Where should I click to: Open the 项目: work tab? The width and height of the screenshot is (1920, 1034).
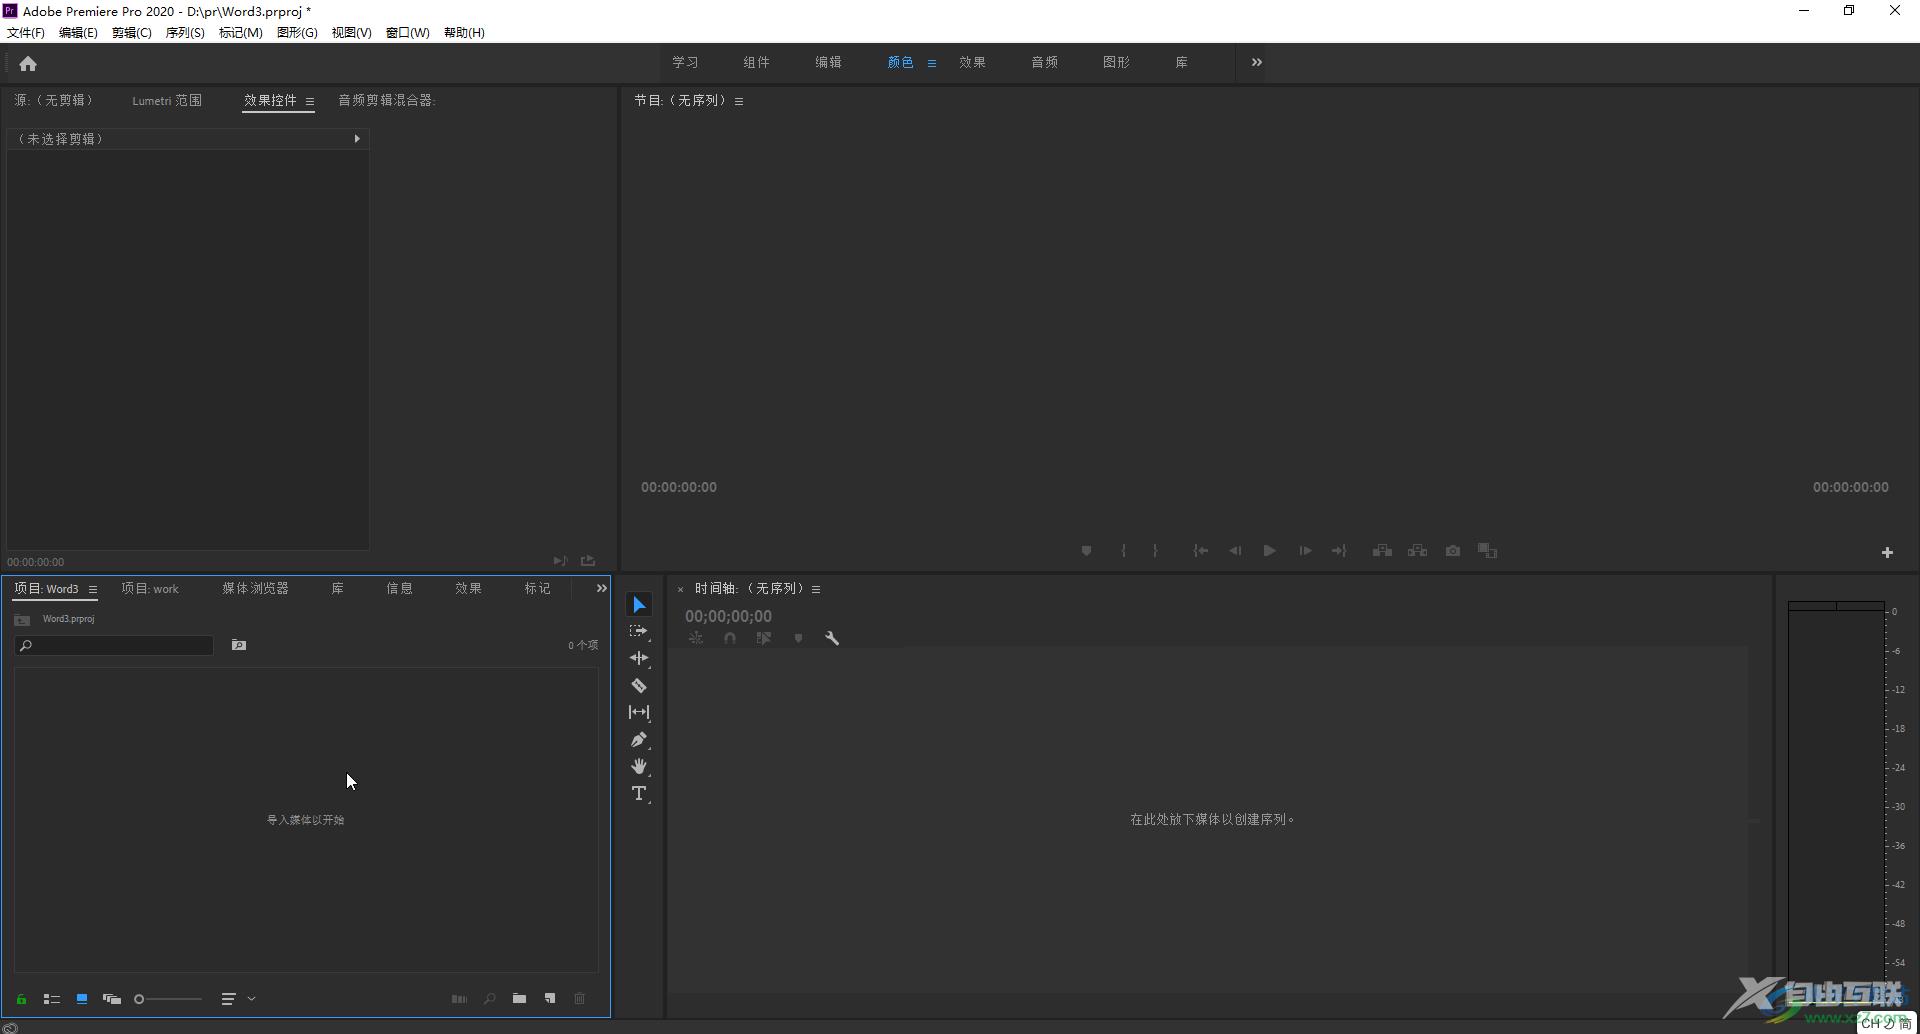pyautogui.click(x=150, y=588)
